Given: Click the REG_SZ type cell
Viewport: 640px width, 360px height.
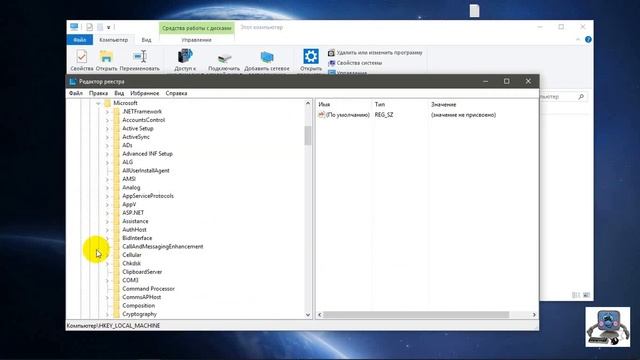Looking at the screenshot, I should (384, 115).
